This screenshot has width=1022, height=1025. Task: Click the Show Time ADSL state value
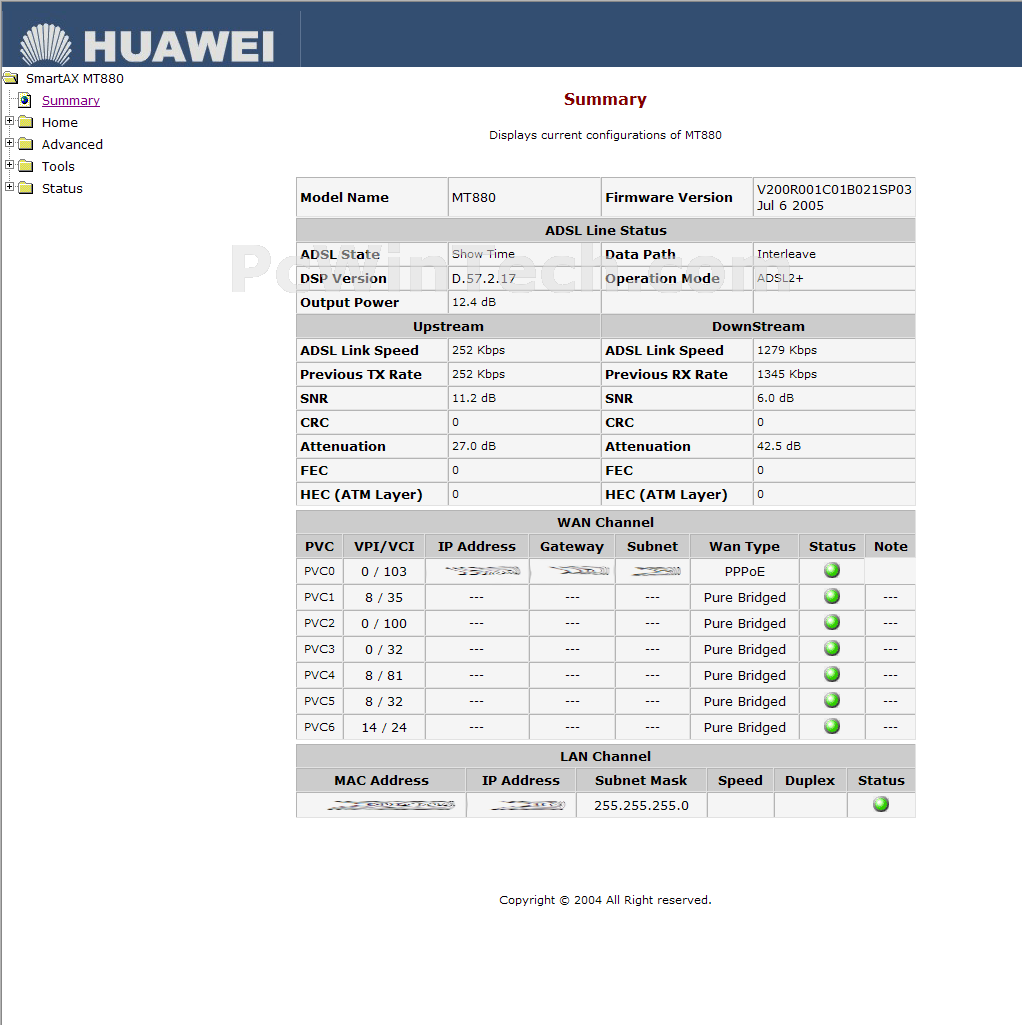coord(483,254)
